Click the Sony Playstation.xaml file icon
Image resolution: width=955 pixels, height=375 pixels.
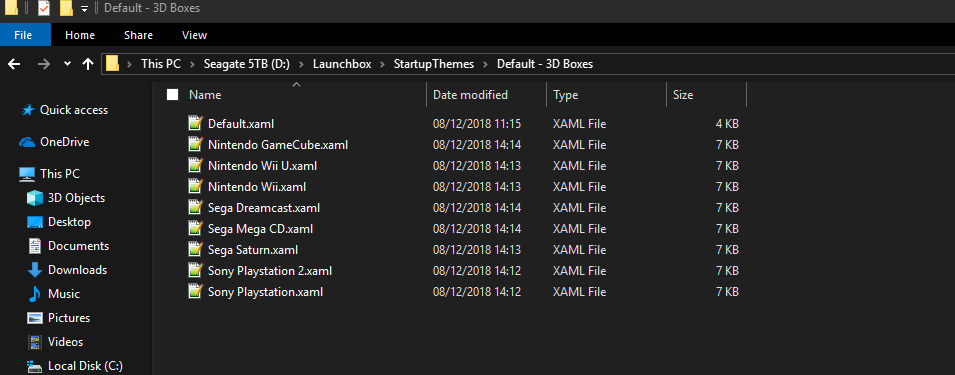[195, 292]
